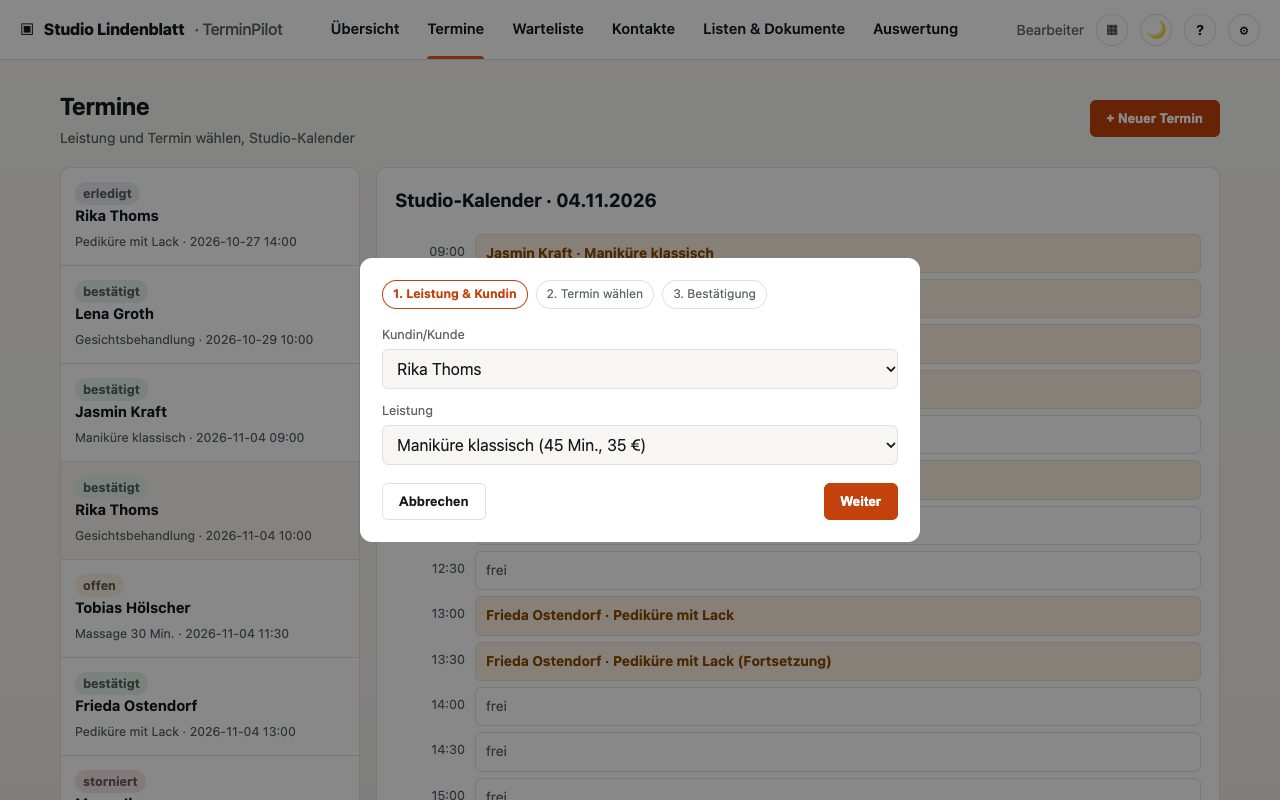The width and height of the screenshot is (1280, 800).
Task: Select Jasmin Kraft's appointment in the left list
Action: point(210,412)
